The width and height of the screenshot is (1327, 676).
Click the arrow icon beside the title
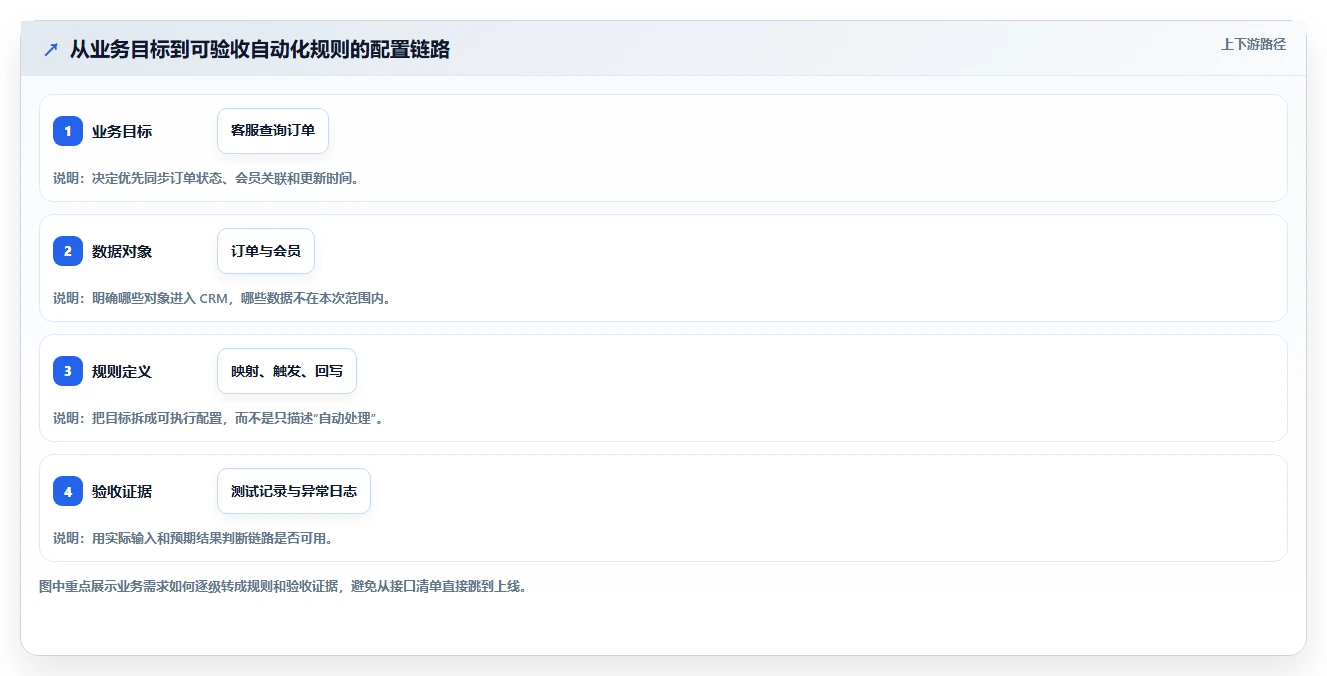[51, 49]
